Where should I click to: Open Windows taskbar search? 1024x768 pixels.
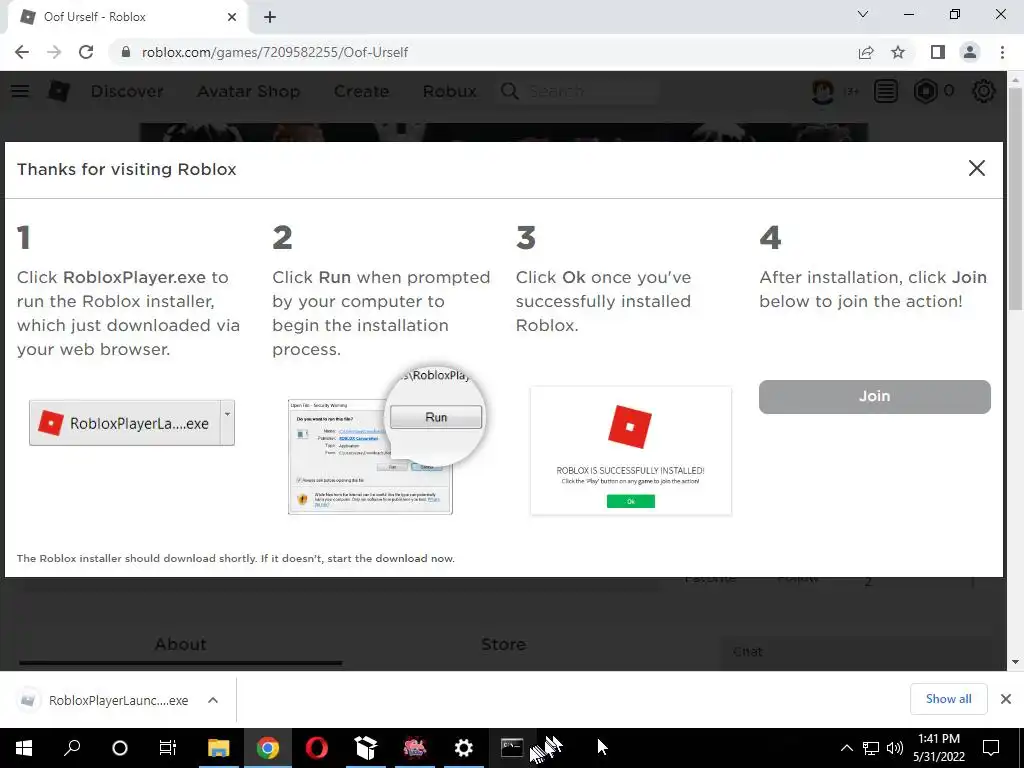[x=72, y=748]
